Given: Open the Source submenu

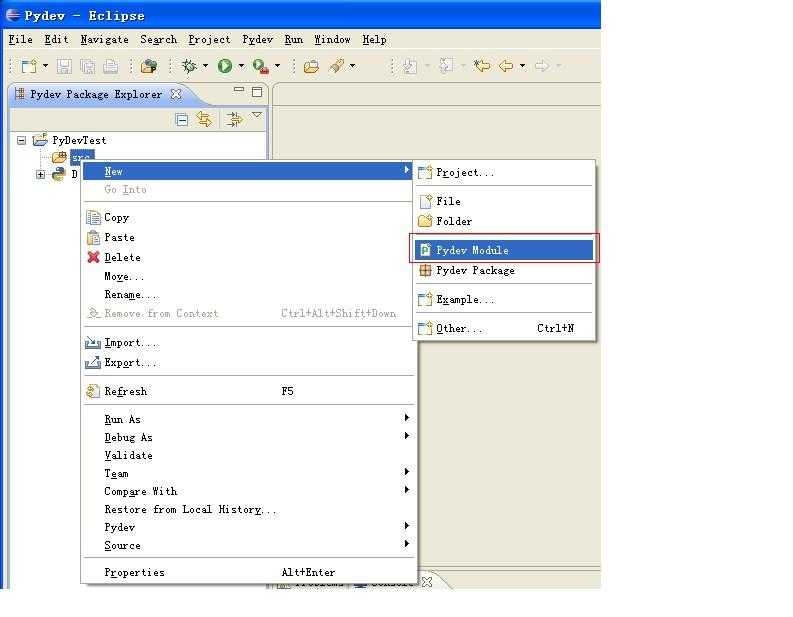Looking at the screenshot, I should point(248,545).
